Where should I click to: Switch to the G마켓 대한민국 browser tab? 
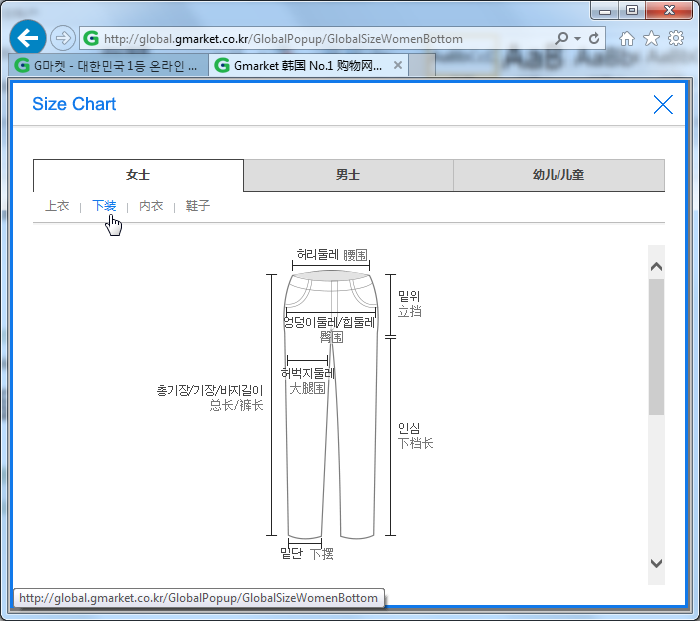(110, 65)
